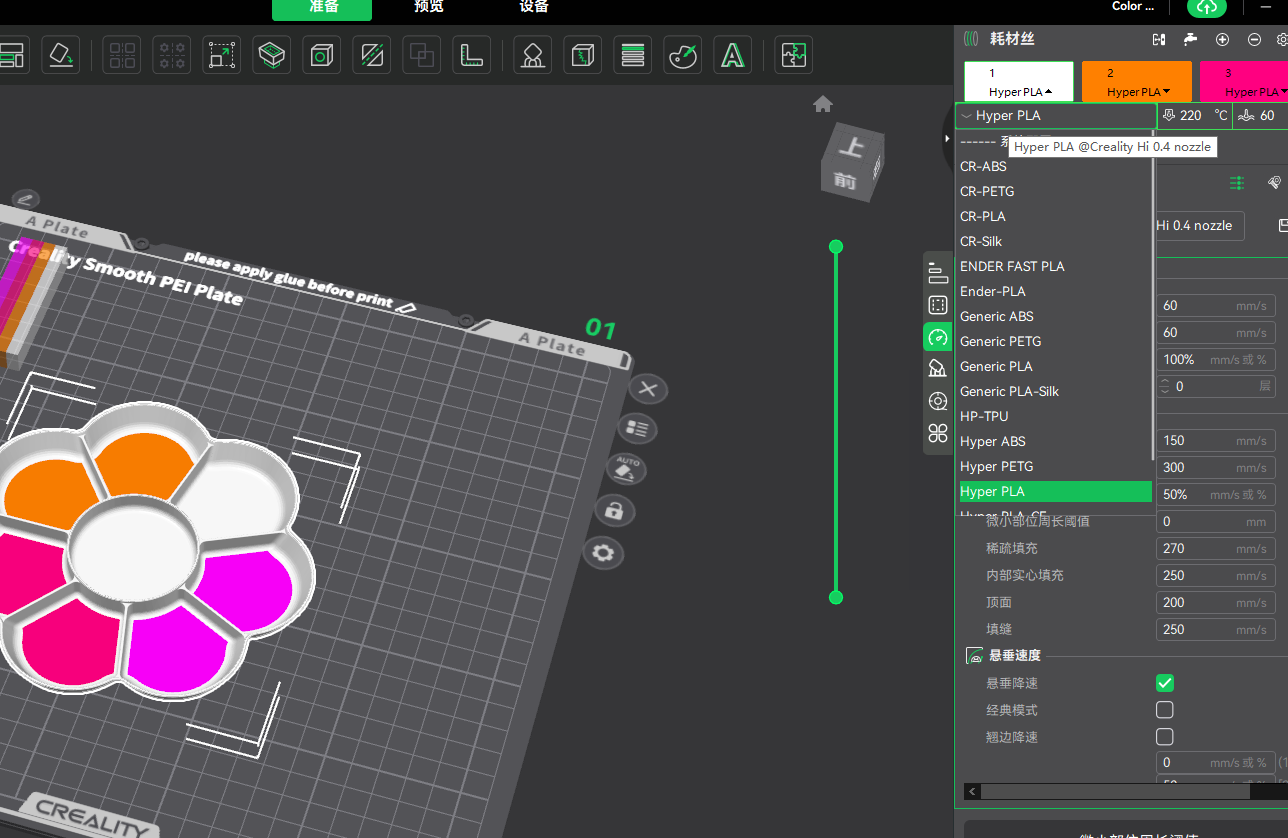Screen dimensions: 1288x838
Task: Click the layer stepper arrows beside 0 层
Action: (x=1164, y=386)
